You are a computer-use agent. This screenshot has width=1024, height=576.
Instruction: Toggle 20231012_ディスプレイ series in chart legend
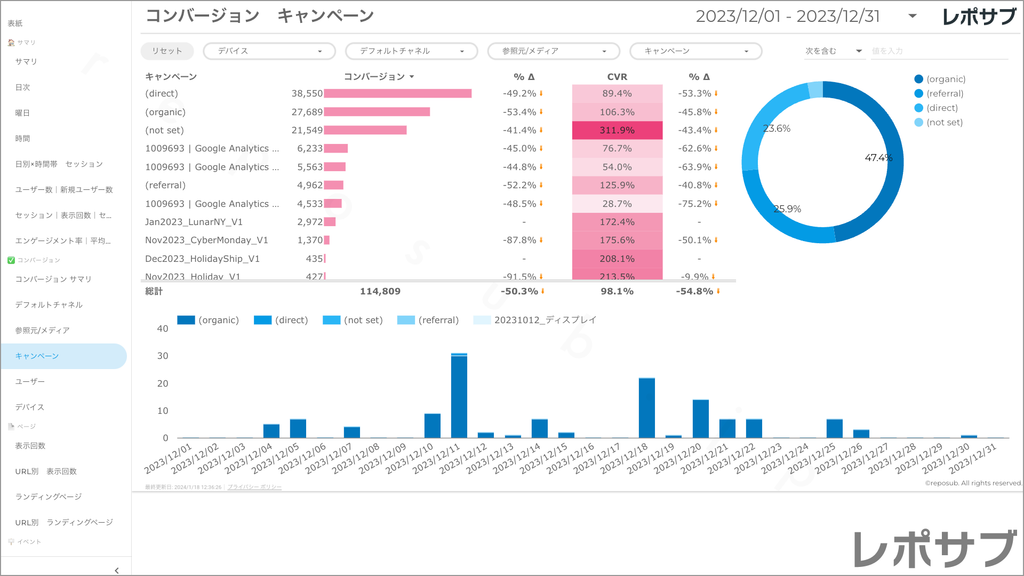482,320
